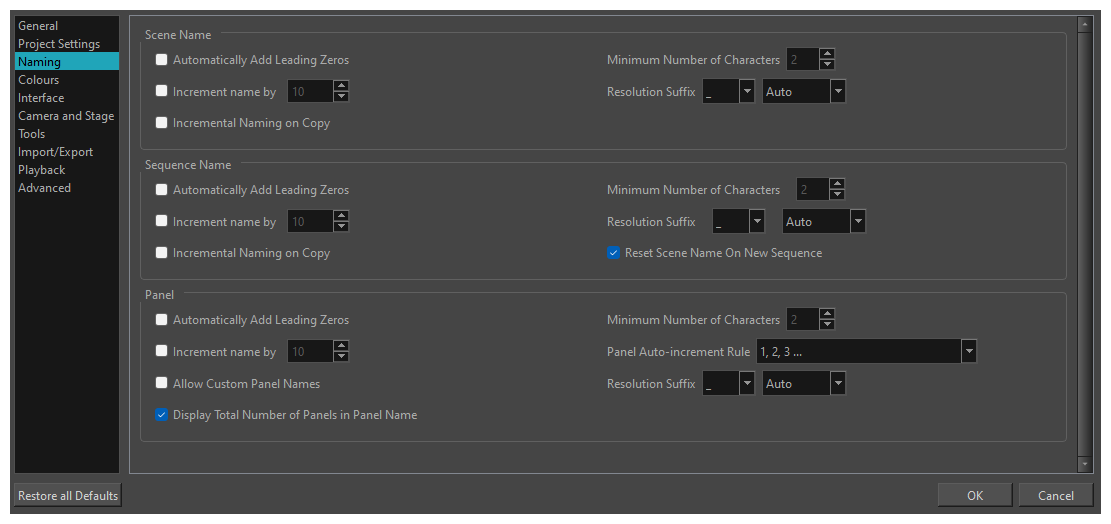Increase Scene Name minimum characters with up arrow

(x=827, y=55)
